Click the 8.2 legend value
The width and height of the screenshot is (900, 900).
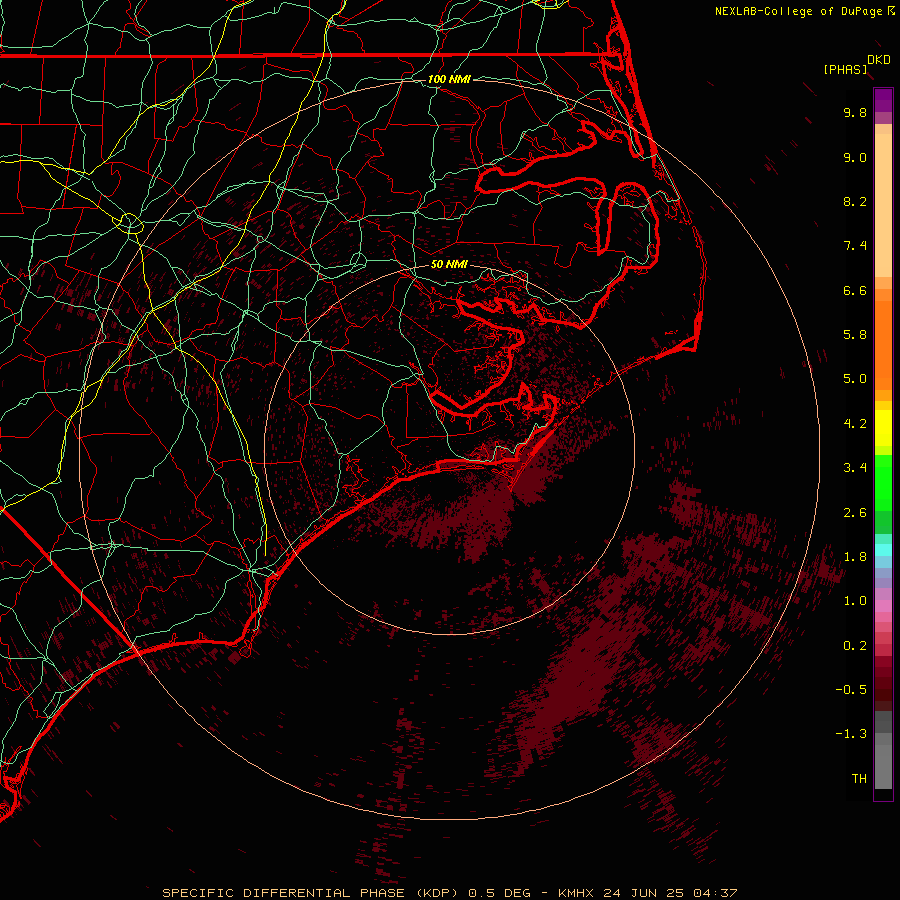855,201
